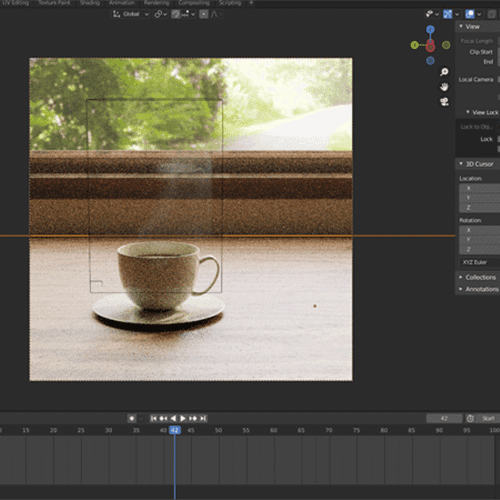Image resolution: width=500 pixels, height=500 pixels.
Task: Open the XYZ Euler rotation mode dropdown
Action: [479, 262]
